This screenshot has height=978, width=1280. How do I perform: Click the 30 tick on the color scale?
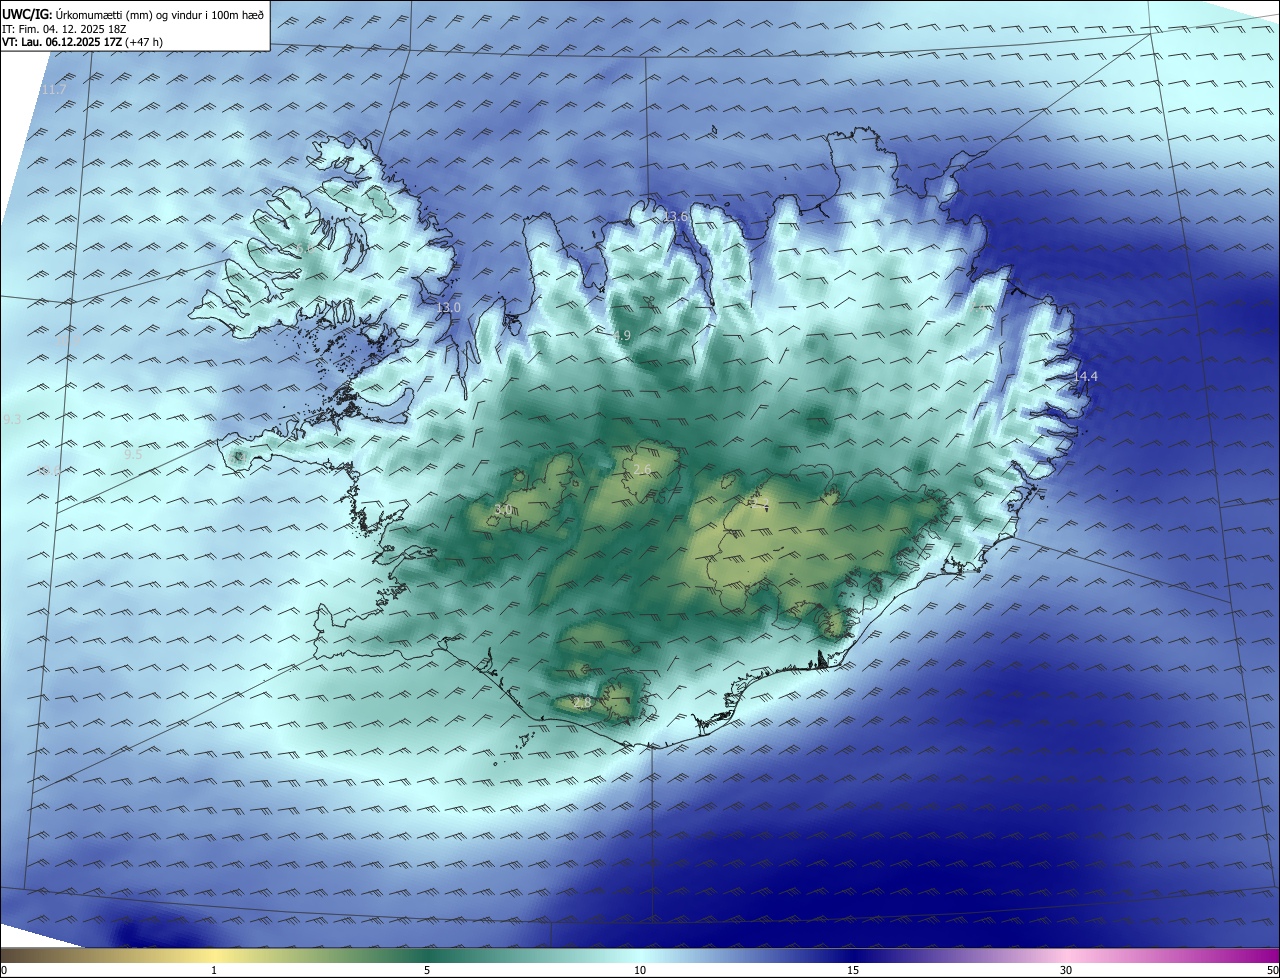tap(1066, 970)
